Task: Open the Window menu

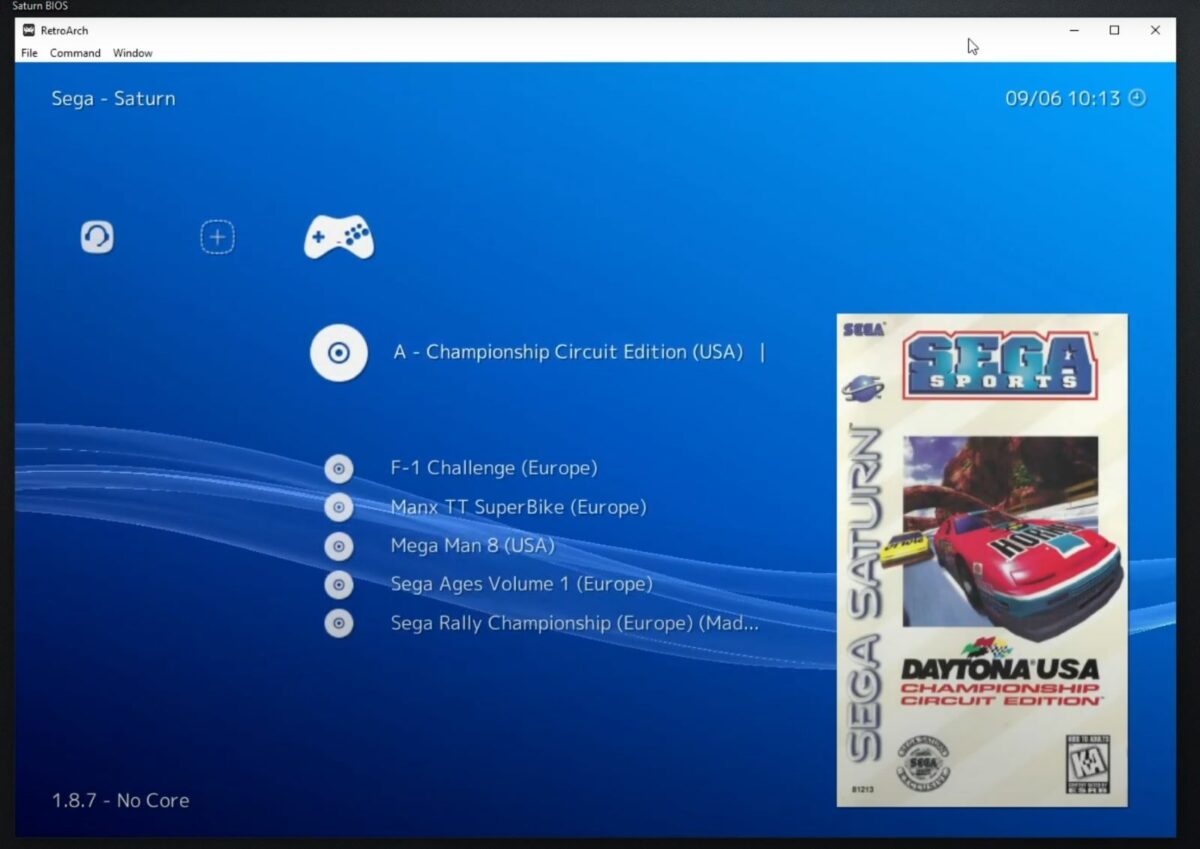Action: click(132, 53)
